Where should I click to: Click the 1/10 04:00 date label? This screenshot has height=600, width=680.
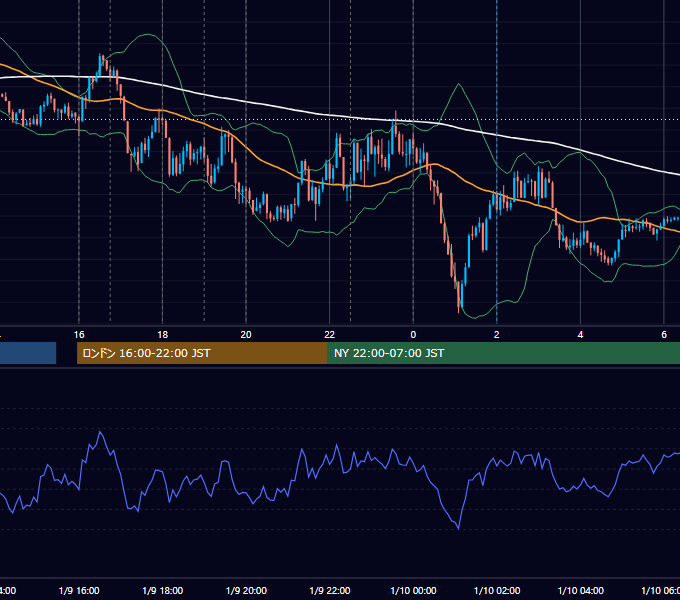tap(581, 591)
